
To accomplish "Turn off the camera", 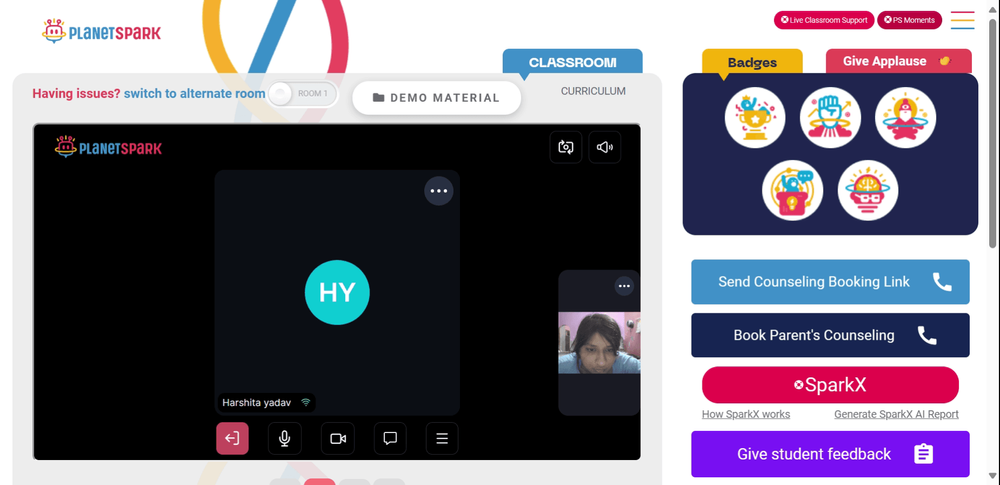I will click(338, 438).
